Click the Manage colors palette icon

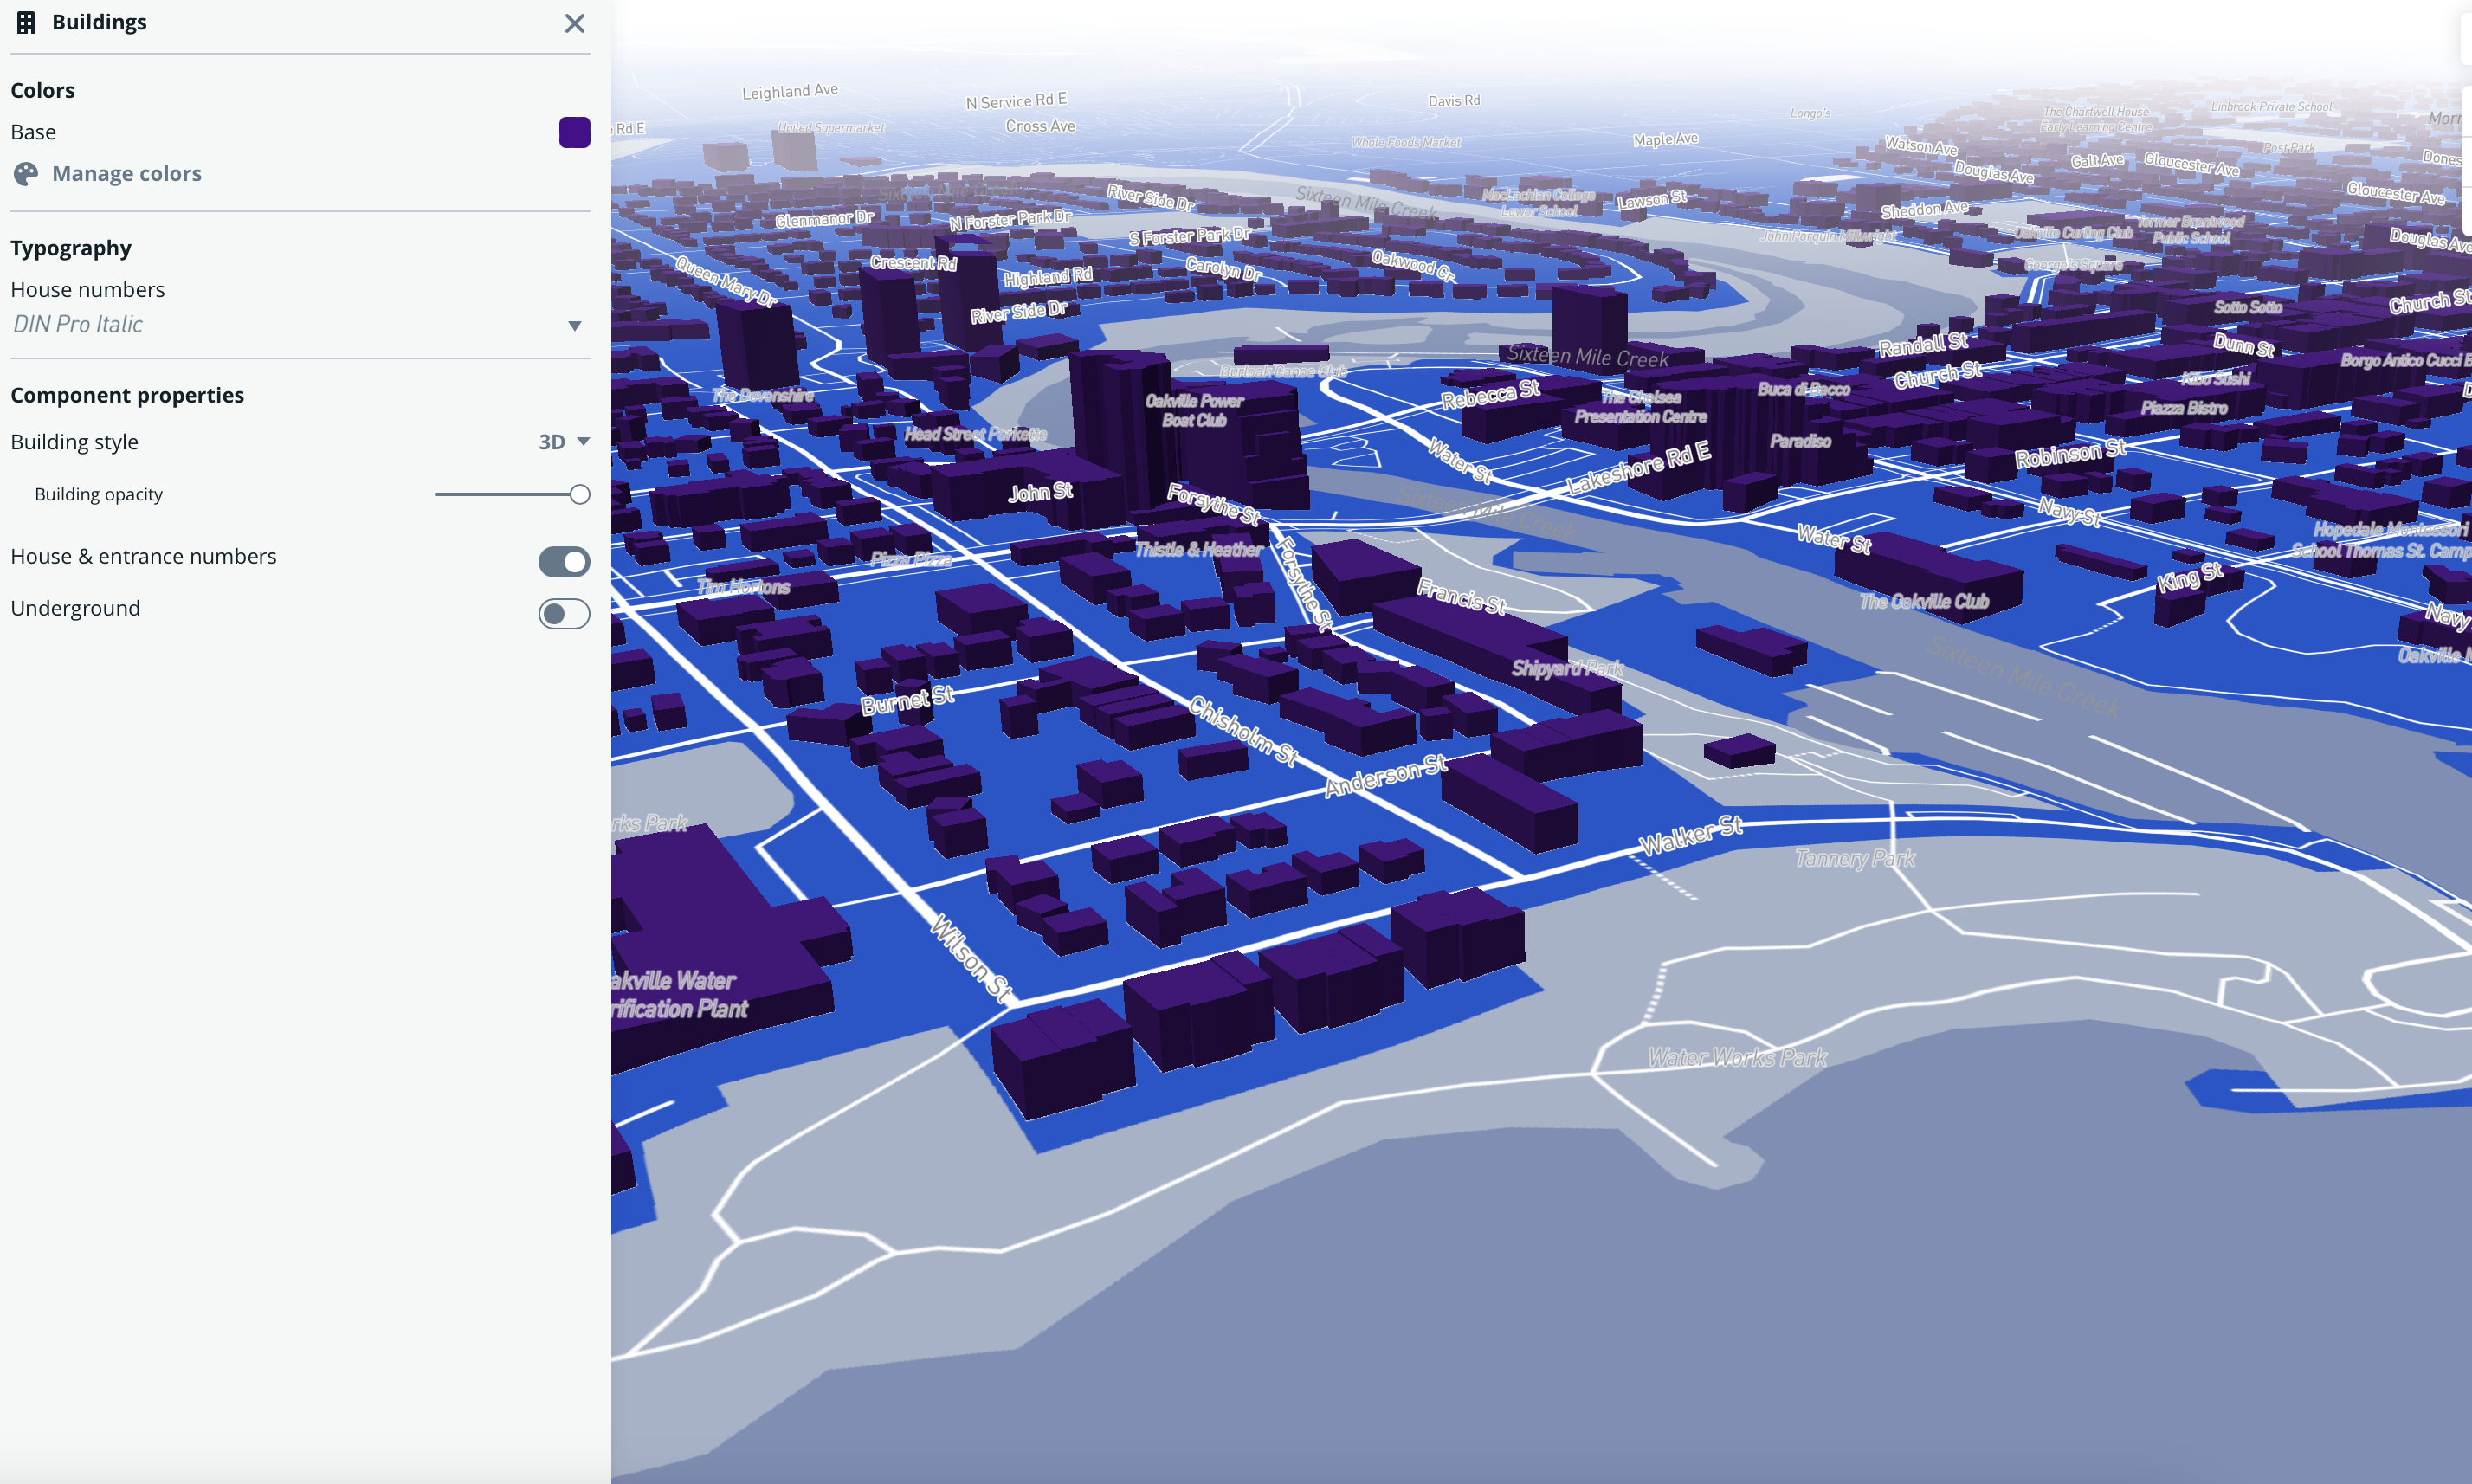coord(26,173)
